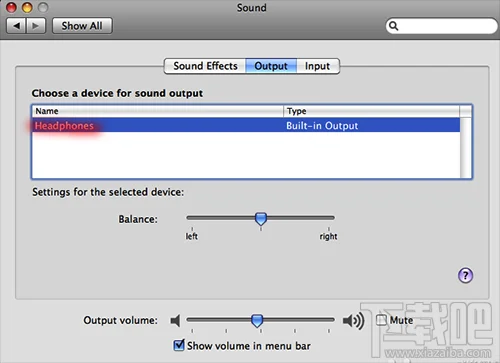500x363 pixels.
Task: Click the Show All button
Action: coord(82,26)
